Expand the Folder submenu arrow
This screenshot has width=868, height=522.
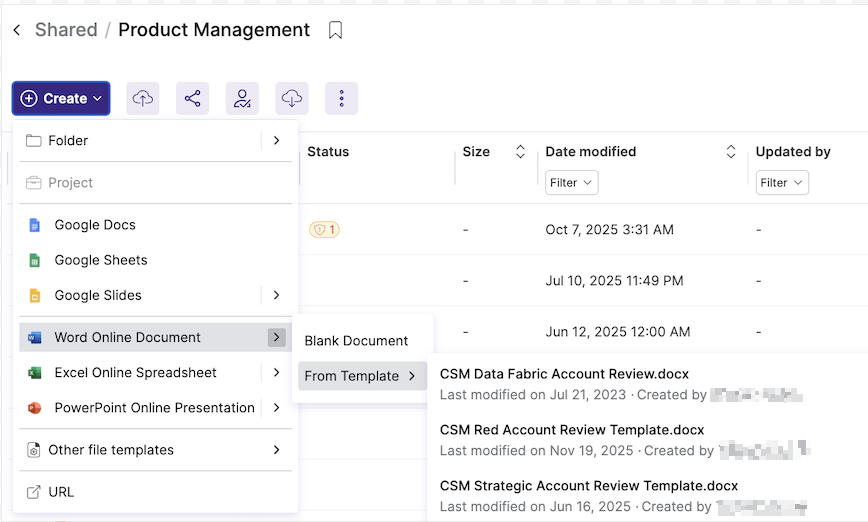pyautogui.click(x=277, y=141)
